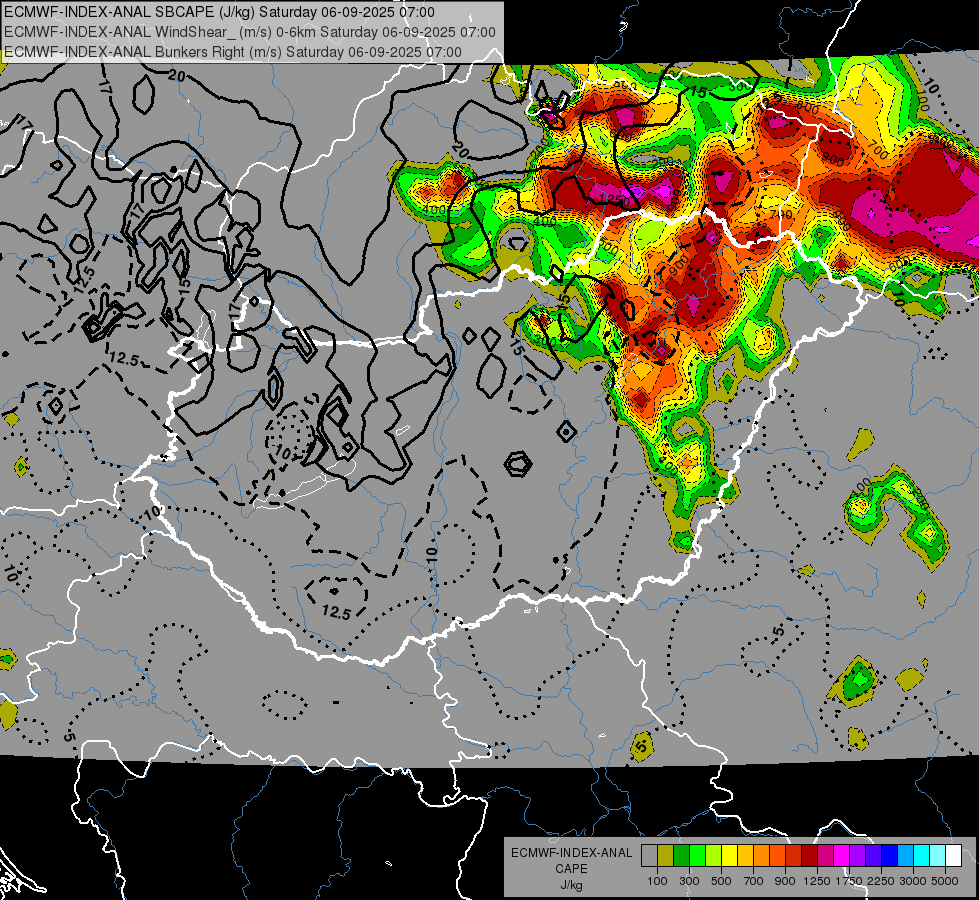Click the 1750 value under the color scale
Viewport: 979px width, 900px height.
[x=849, y=881]
